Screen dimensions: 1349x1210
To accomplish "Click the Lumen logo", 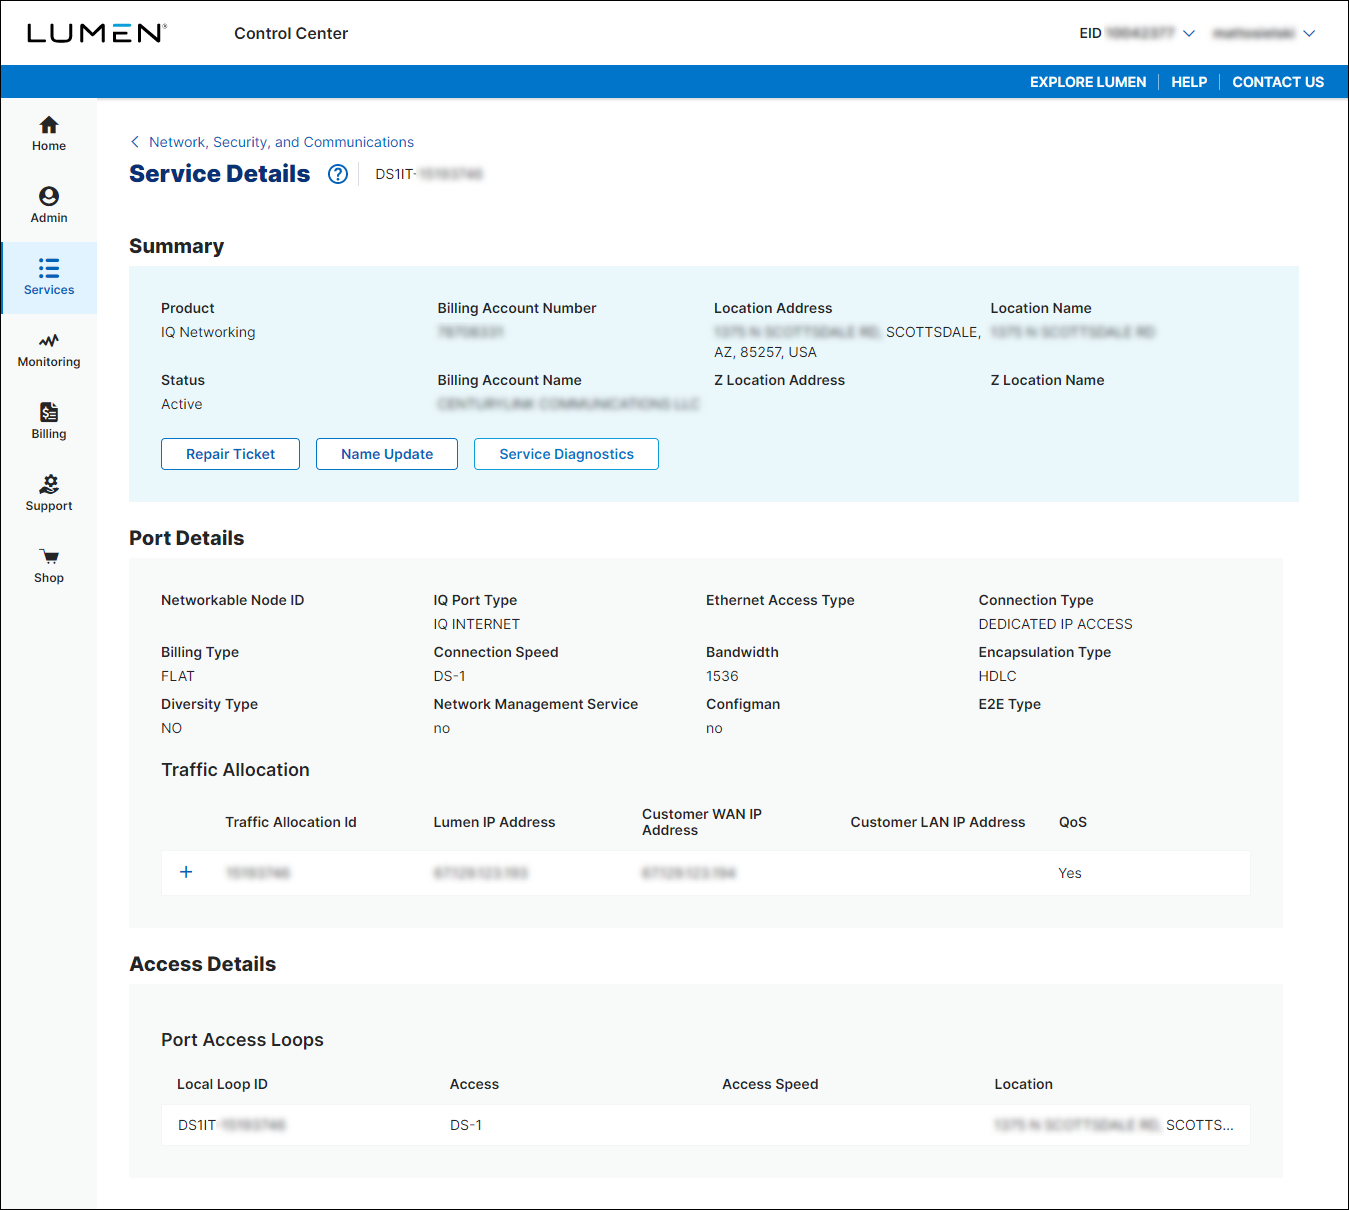I will 96,33.
